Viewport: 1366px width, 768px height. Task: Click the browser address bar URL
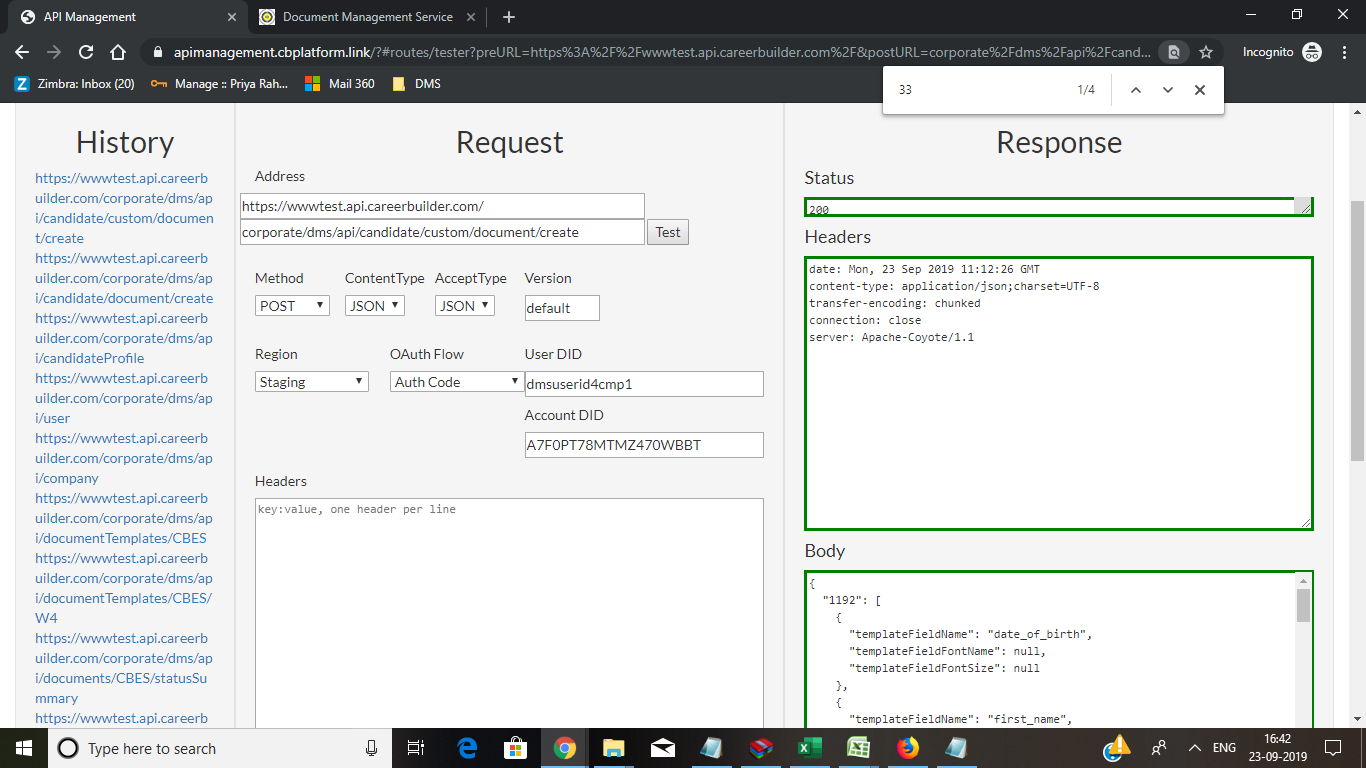660,52
